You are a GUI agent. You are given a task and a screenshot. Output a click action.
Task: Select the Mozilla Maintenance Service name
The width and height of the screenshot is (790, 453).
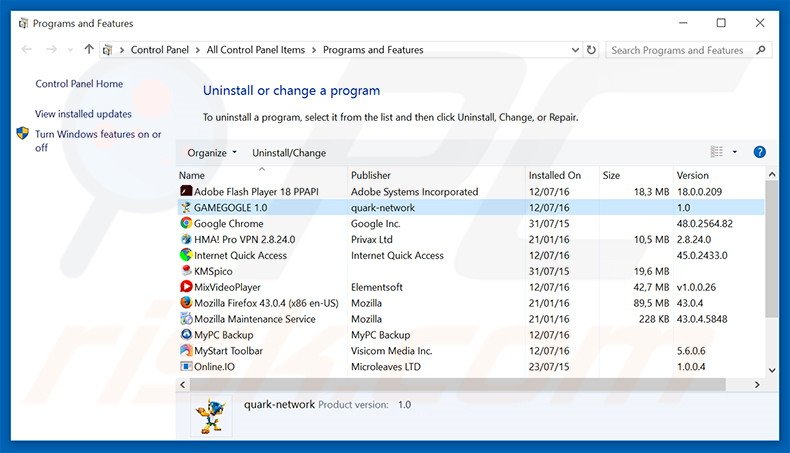point(254,319)
